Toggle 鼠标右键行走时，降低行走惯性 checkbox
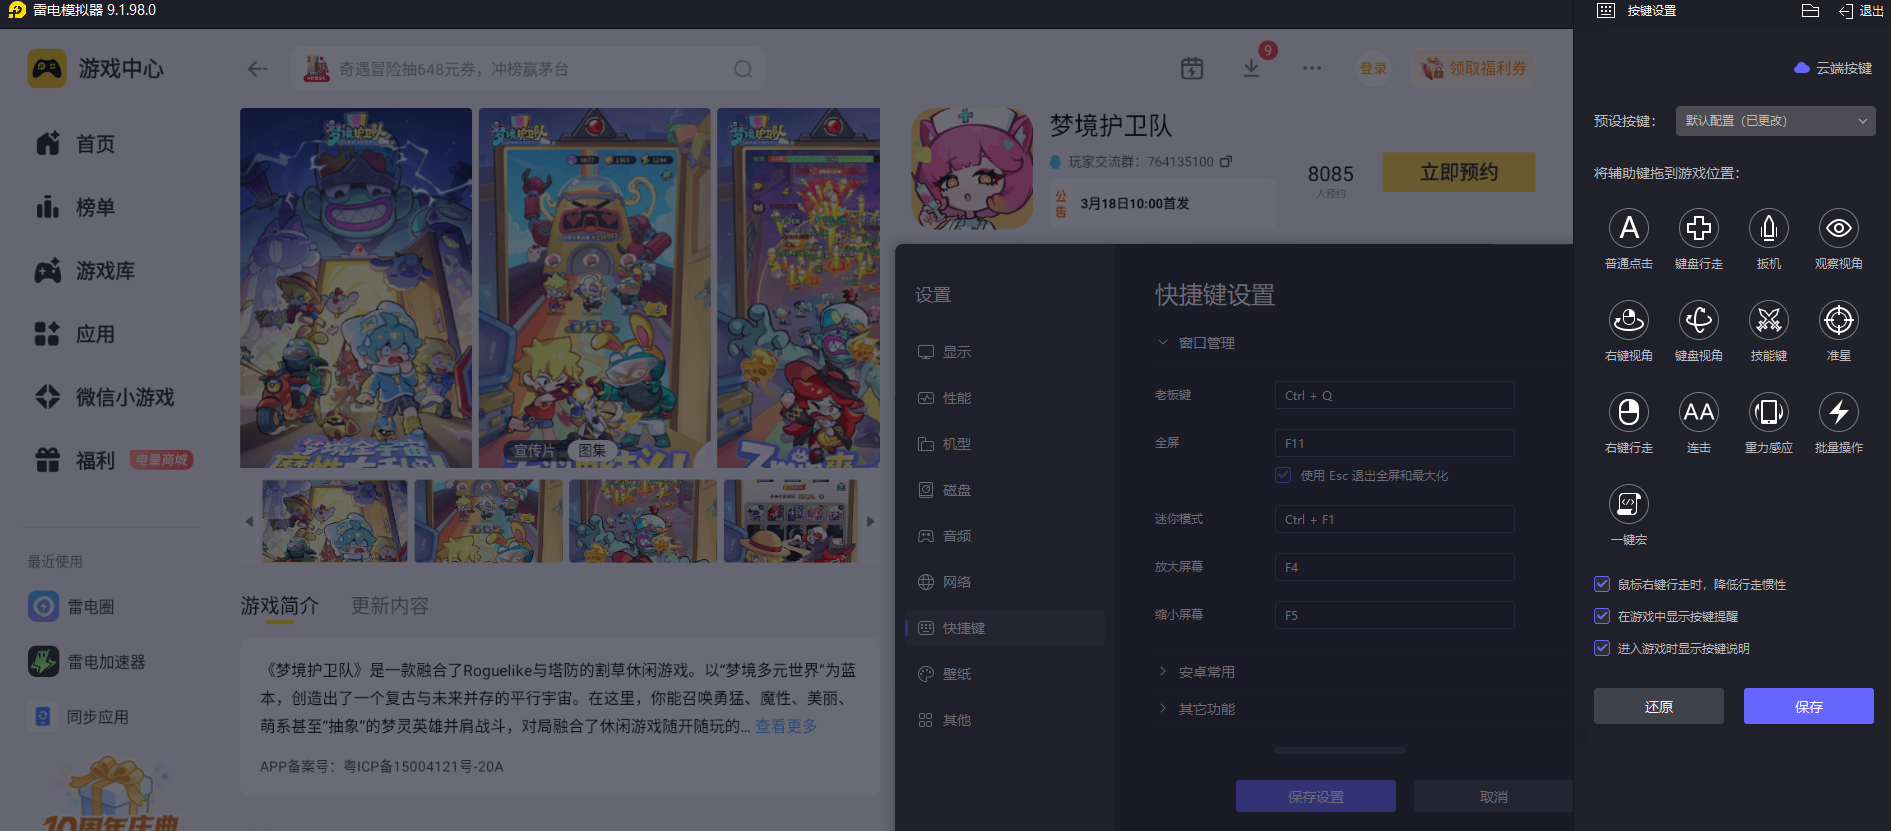The height and width of the screenshot is (831, 1891). click(1602, 584)
